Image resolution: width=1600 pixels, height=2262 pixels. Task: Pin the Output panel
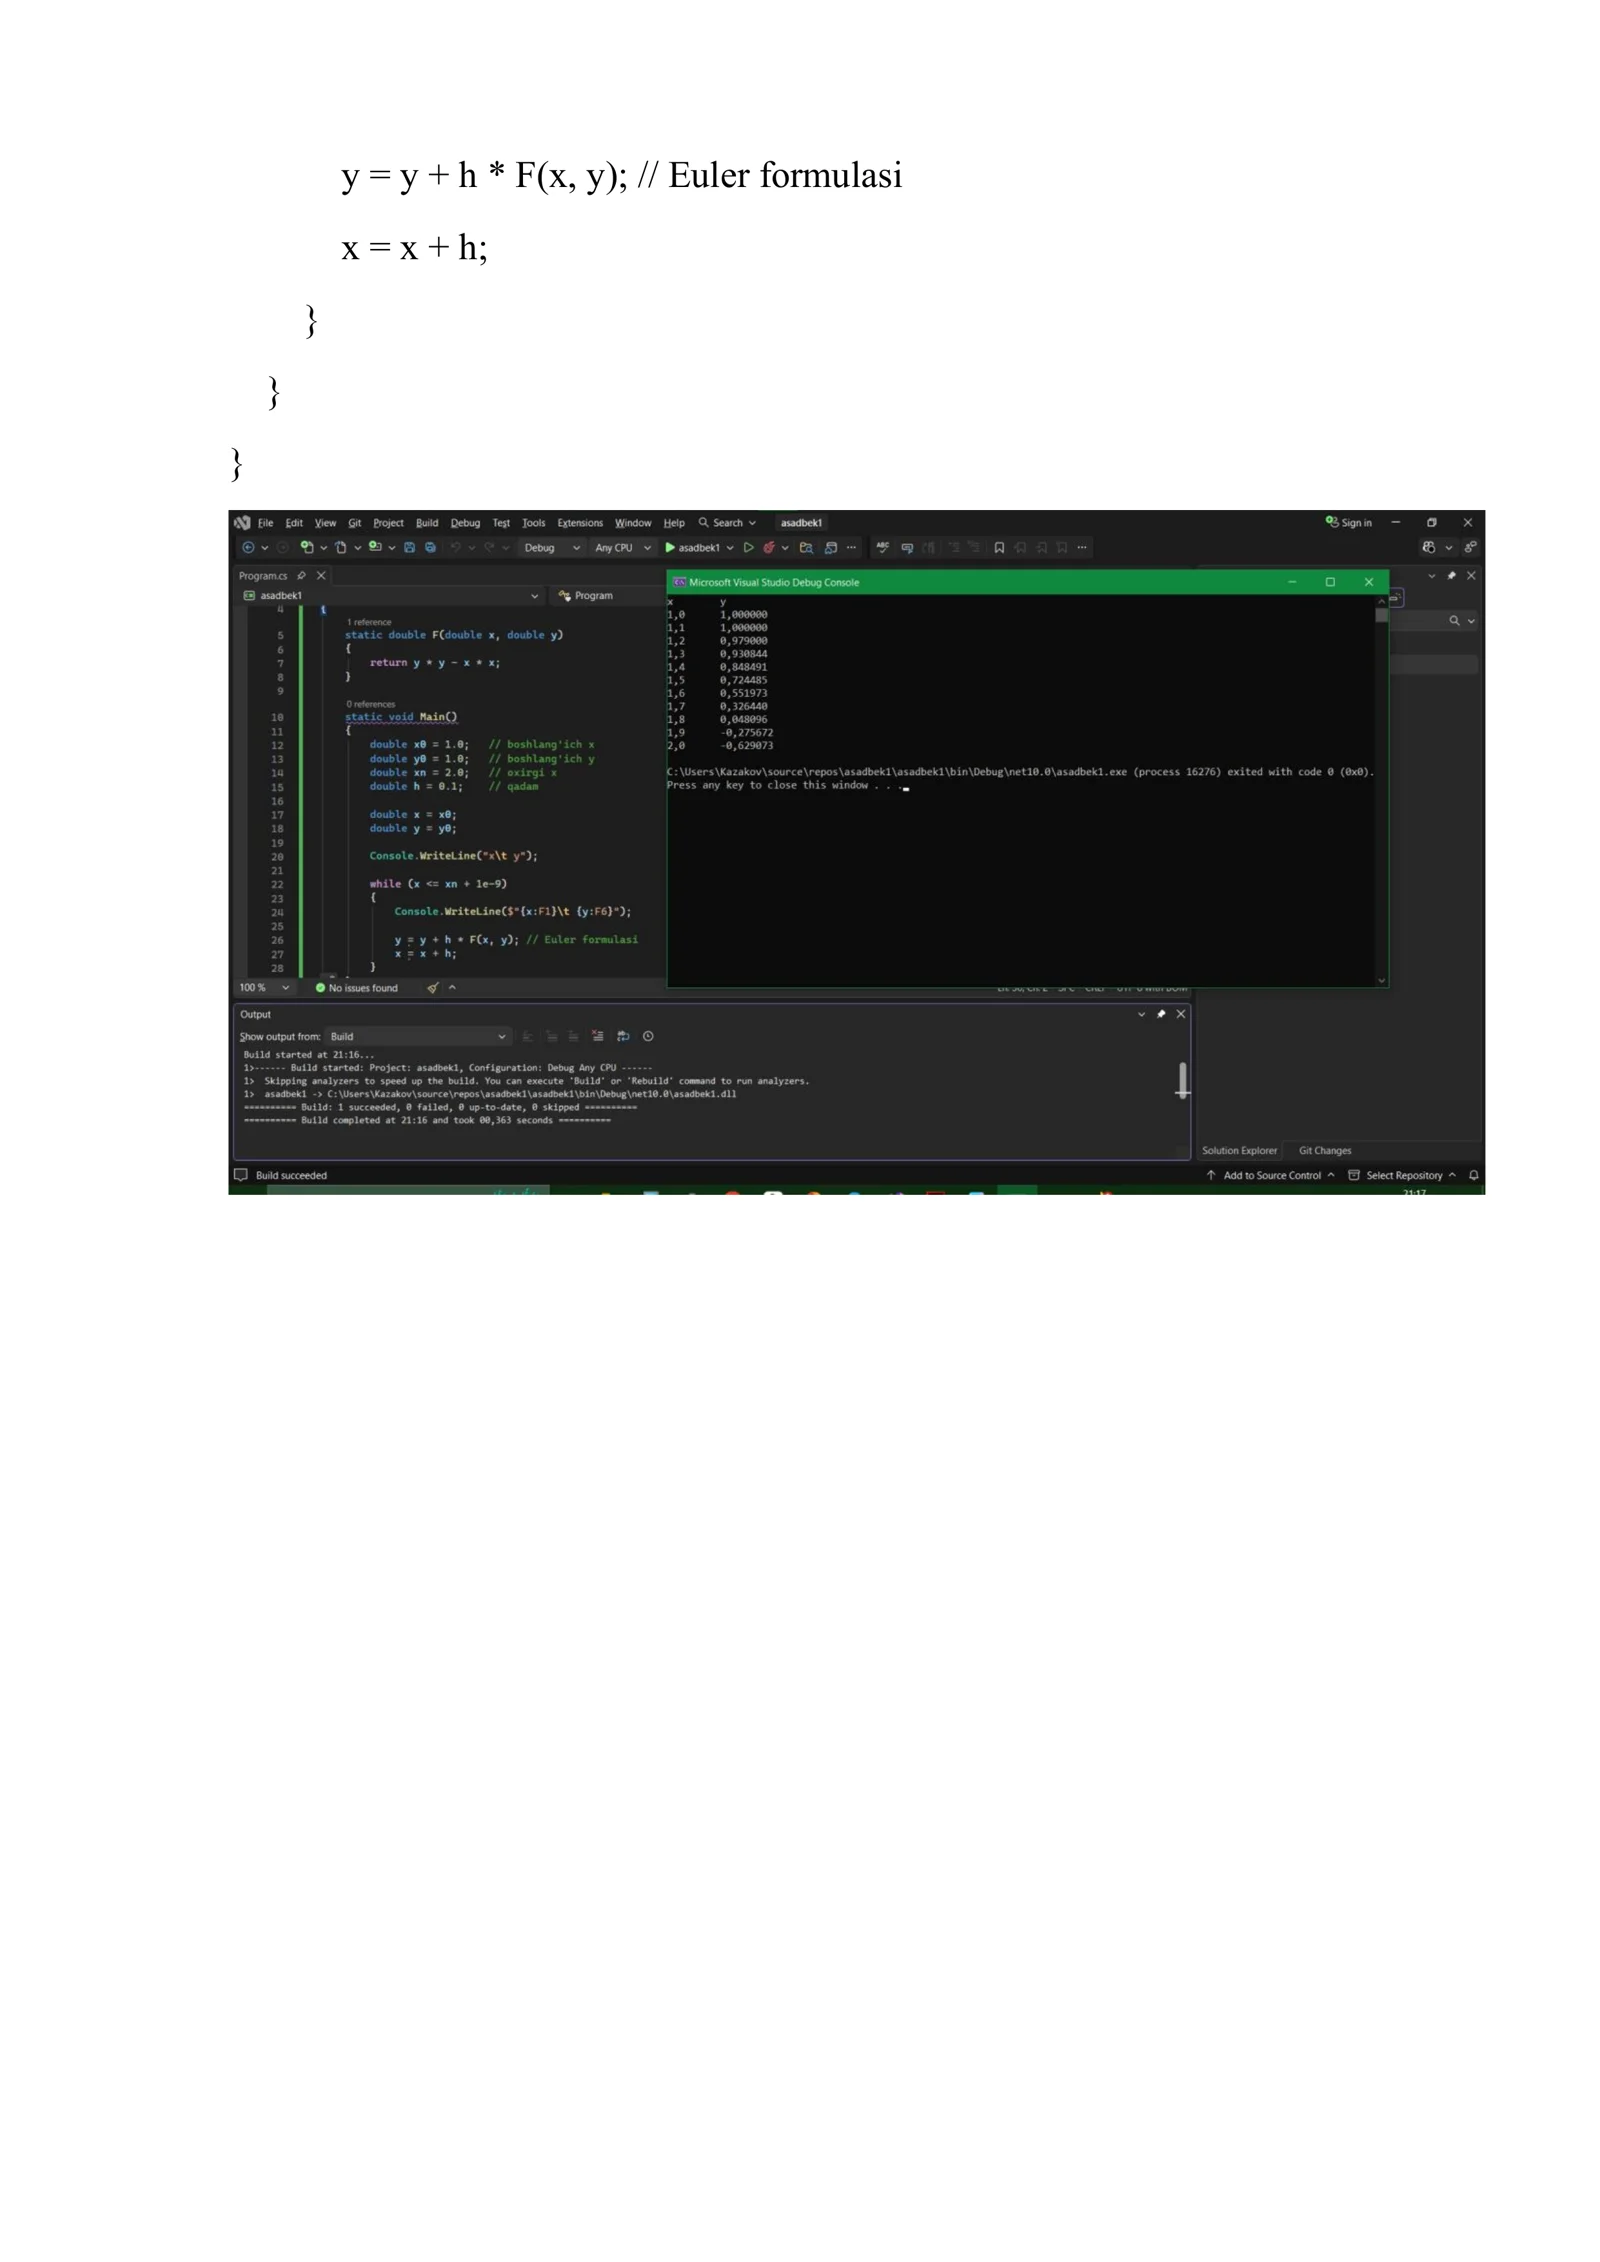point(1161,1014)
